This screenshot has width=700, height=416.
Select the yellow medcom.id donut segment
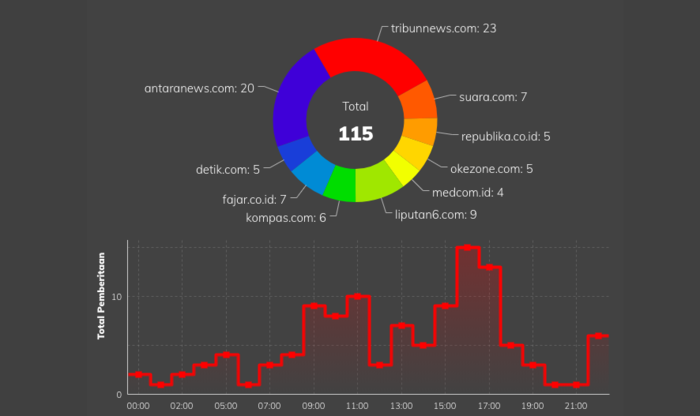[401, 169]
